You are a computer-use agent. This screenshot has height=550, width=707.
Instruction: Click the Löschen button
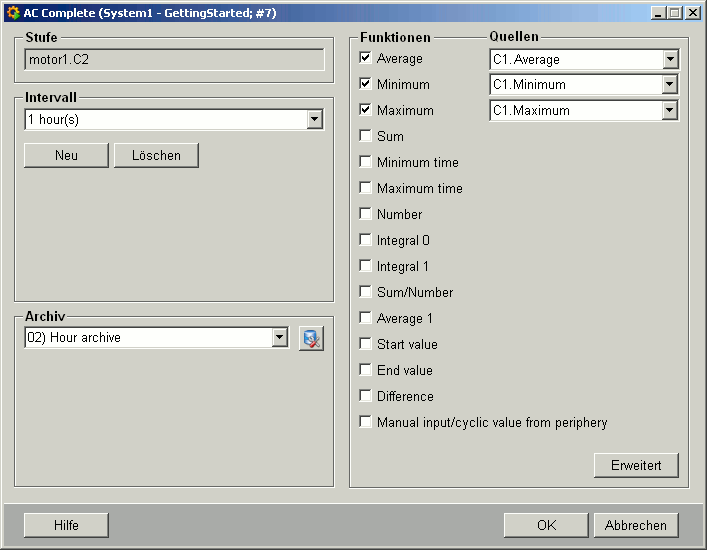tap(156, 156)
